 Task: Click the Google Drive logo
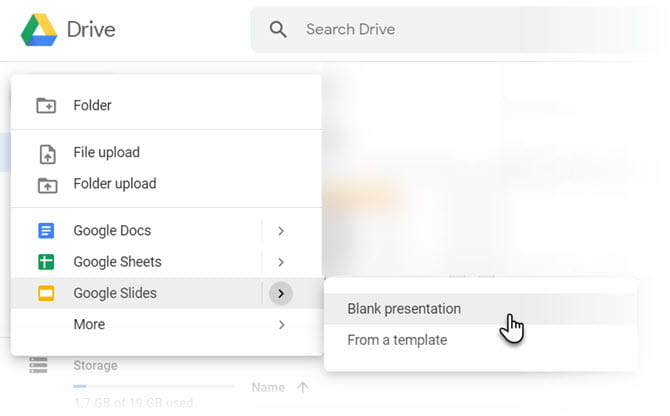click(x=39, y=29)
